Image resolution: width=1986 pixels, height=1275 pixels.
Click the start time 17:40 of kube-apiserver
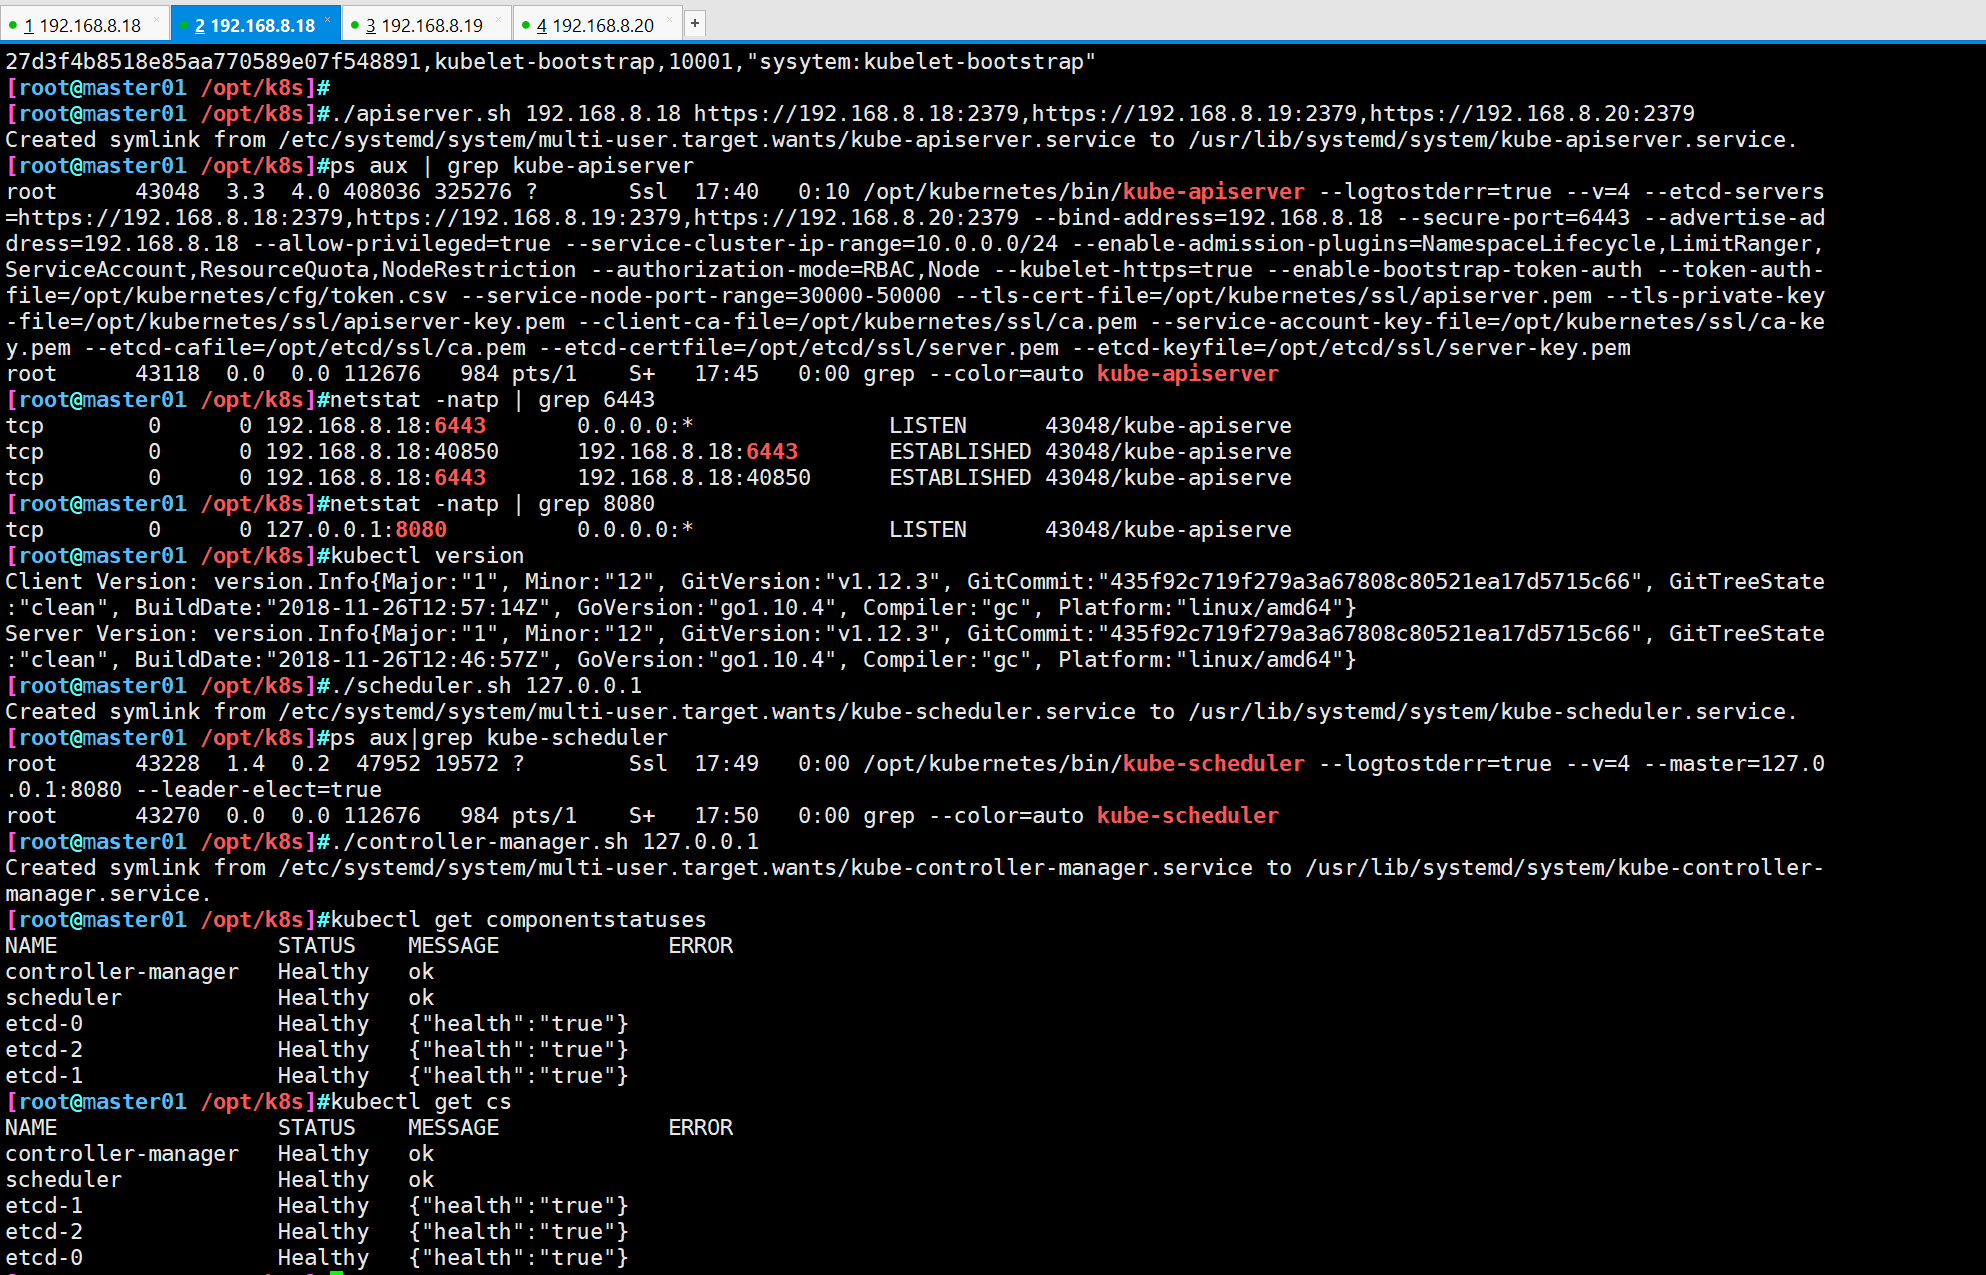[x=726, y=192]
